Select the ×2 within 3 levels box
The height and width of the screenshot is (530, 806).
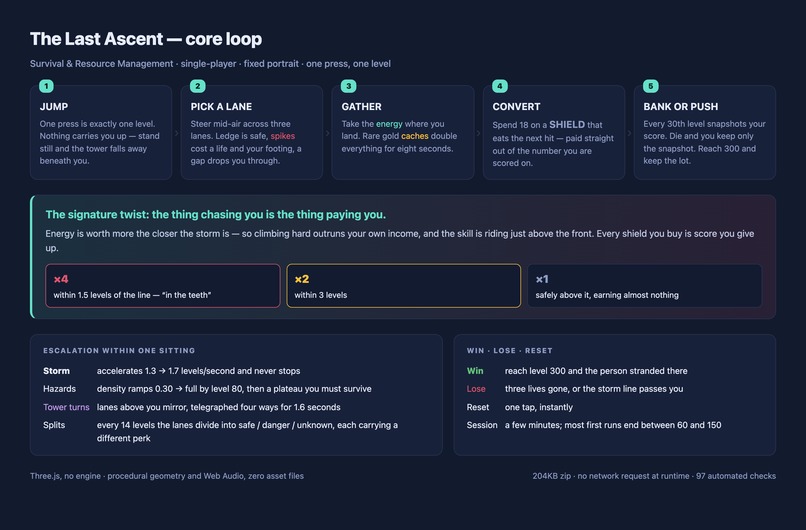coord(404,286)
